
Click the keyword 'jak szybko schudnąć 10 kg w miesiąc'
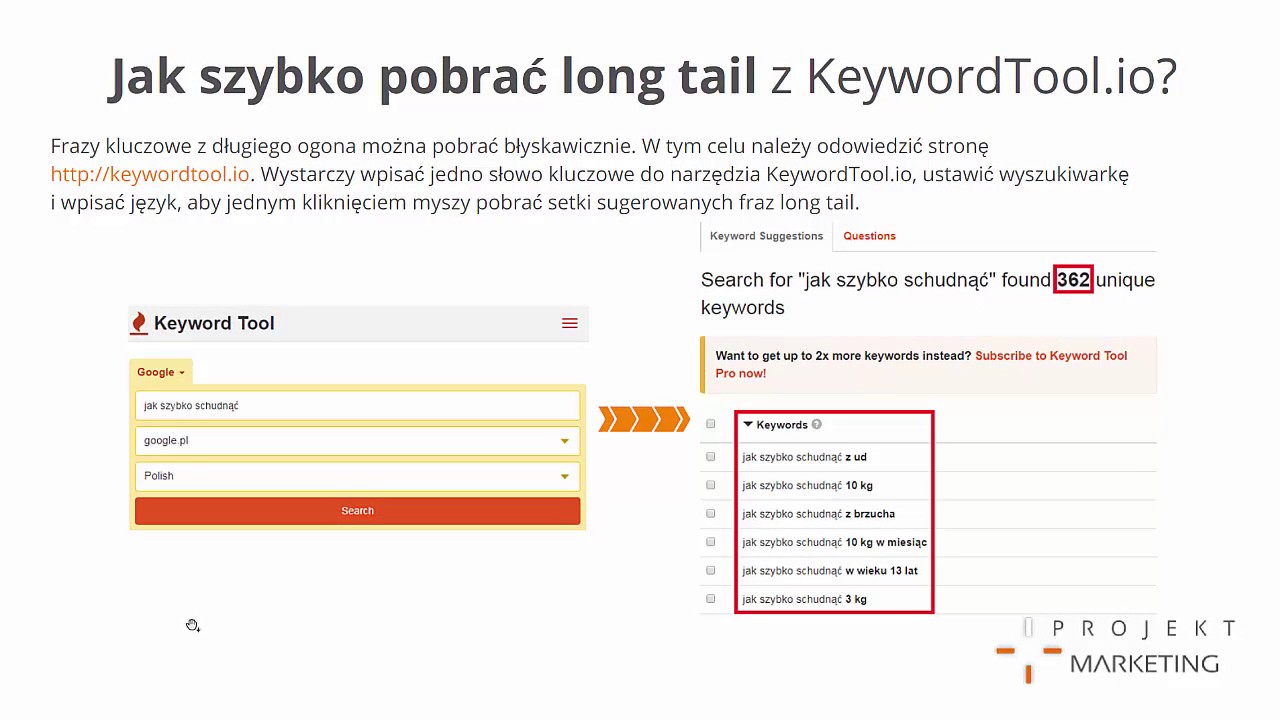point(834,542)
